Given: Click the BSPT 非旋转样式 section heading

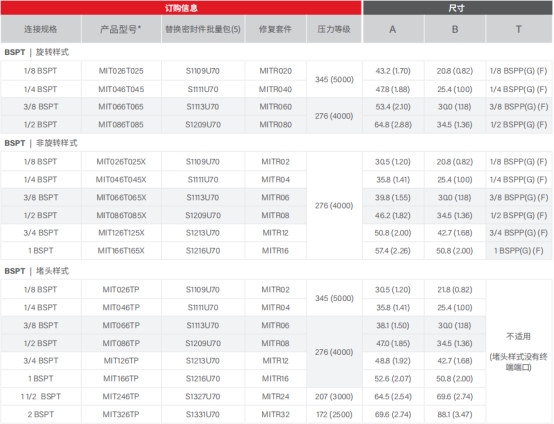Looking at the screenshot, I should (x=41, y=143).
